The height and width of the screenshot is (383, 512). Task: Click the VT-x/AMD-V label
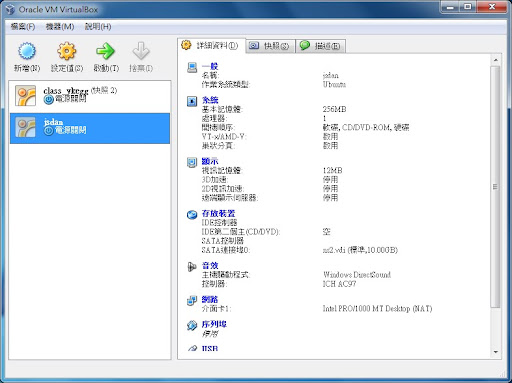(x=224, y=137)
